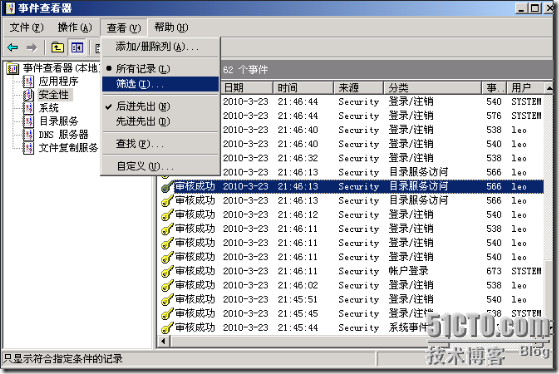This screenshot has height=374, width=559.
Task: Open the 帮助 (H) menu
Action: [x=171, y=27]
